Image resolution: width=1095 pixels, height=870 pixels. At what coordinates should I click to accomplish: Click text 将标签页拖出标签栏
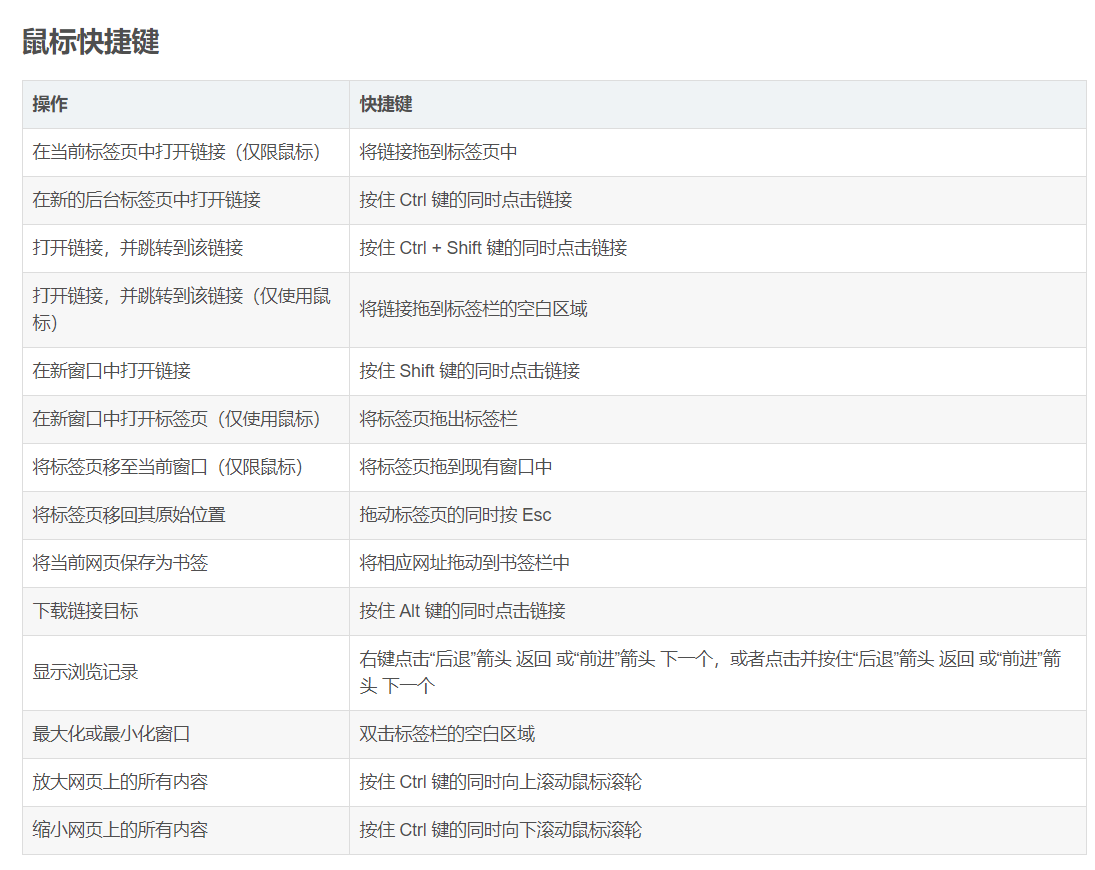pos(439,420)
